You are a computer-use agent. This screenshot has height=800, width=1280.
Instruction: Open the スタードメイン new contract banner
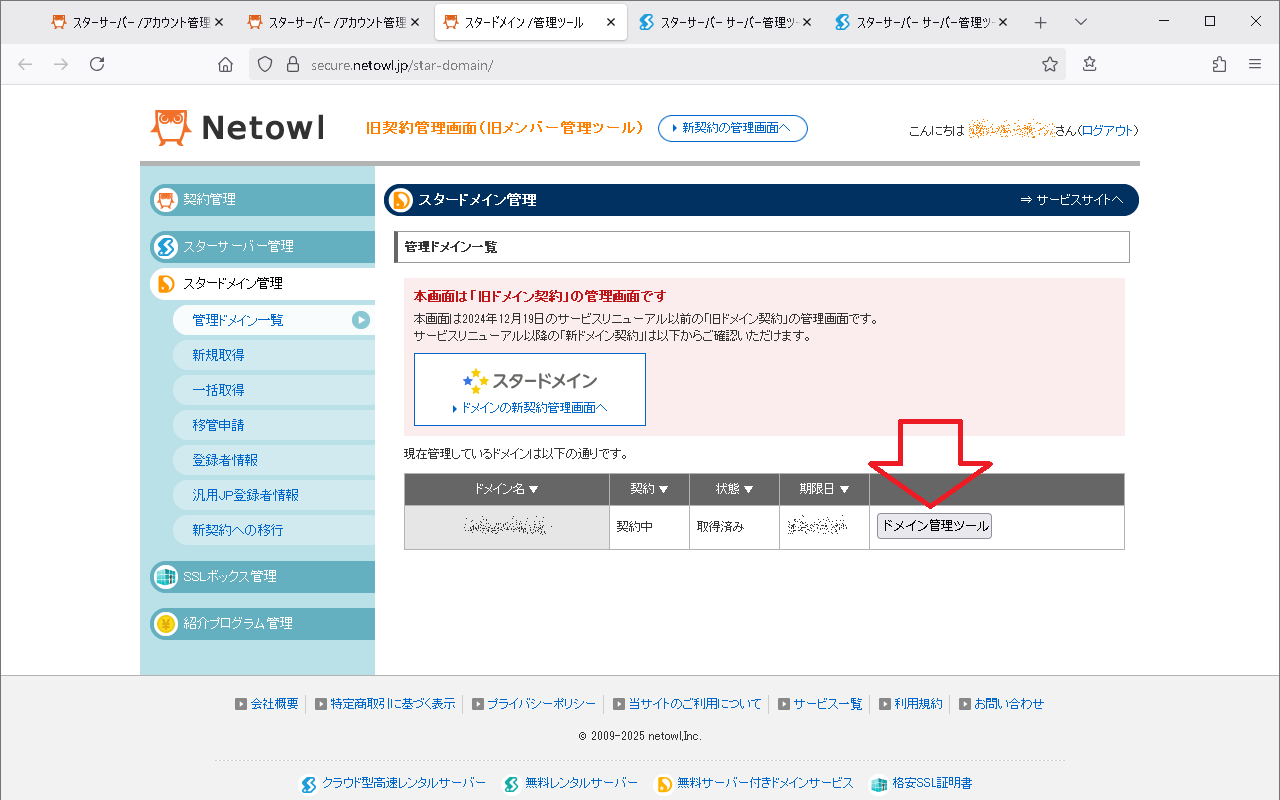tap(529, 389)
